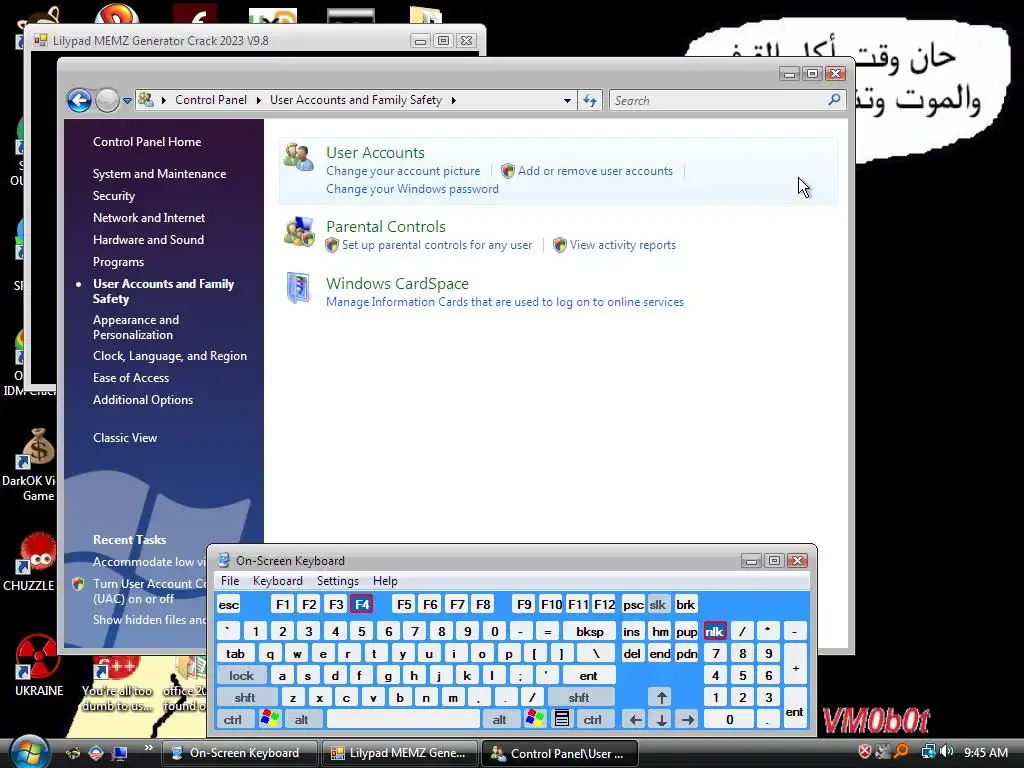Click the left arrow key
Viewport: 1024px width, 768px height.
click(635, 720)
